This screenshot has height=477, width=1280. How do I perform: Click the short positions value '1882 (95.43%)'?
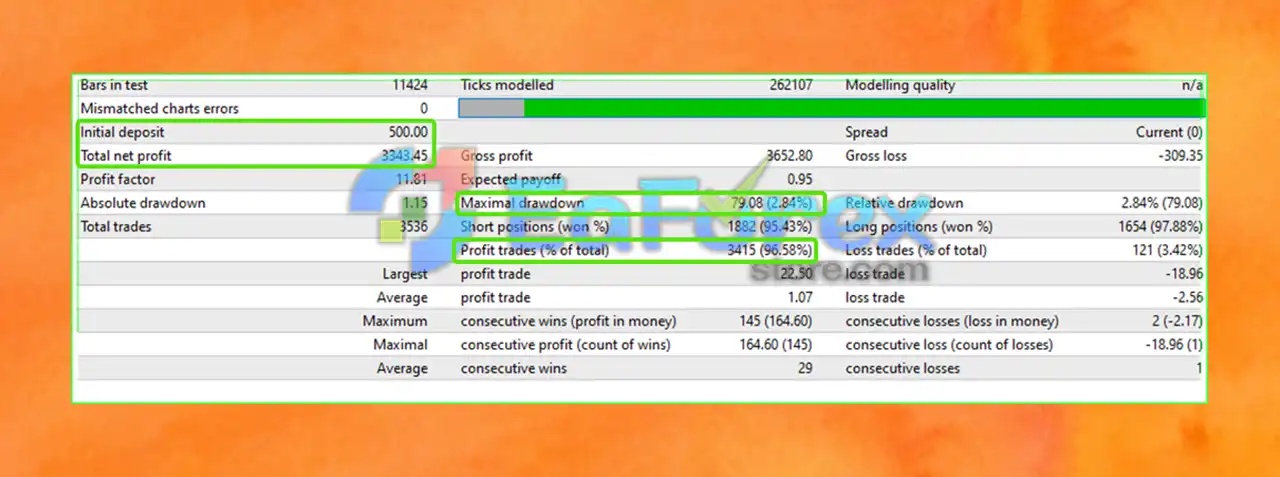770,227
